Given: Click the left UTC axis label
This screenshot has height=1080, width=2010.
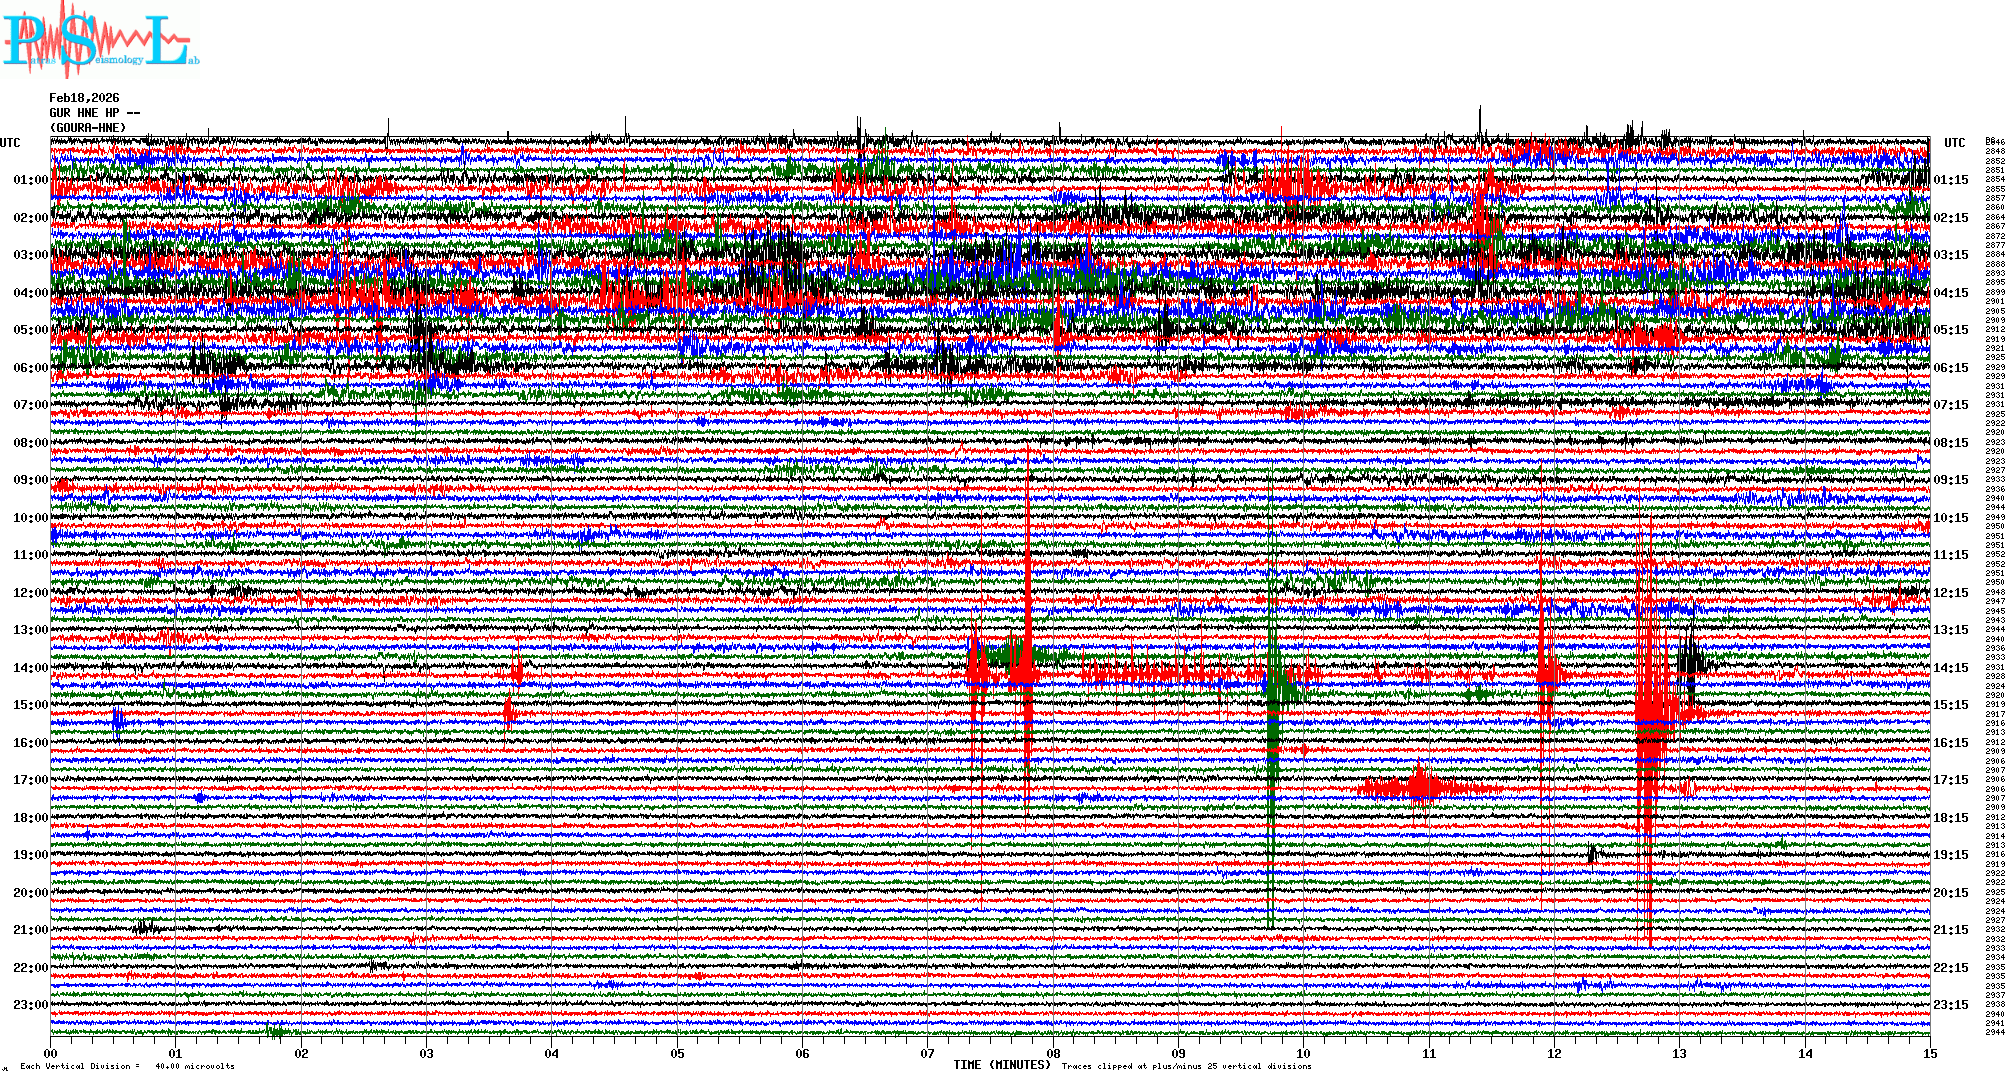Looking at the screenshot, I should point(10,143).
